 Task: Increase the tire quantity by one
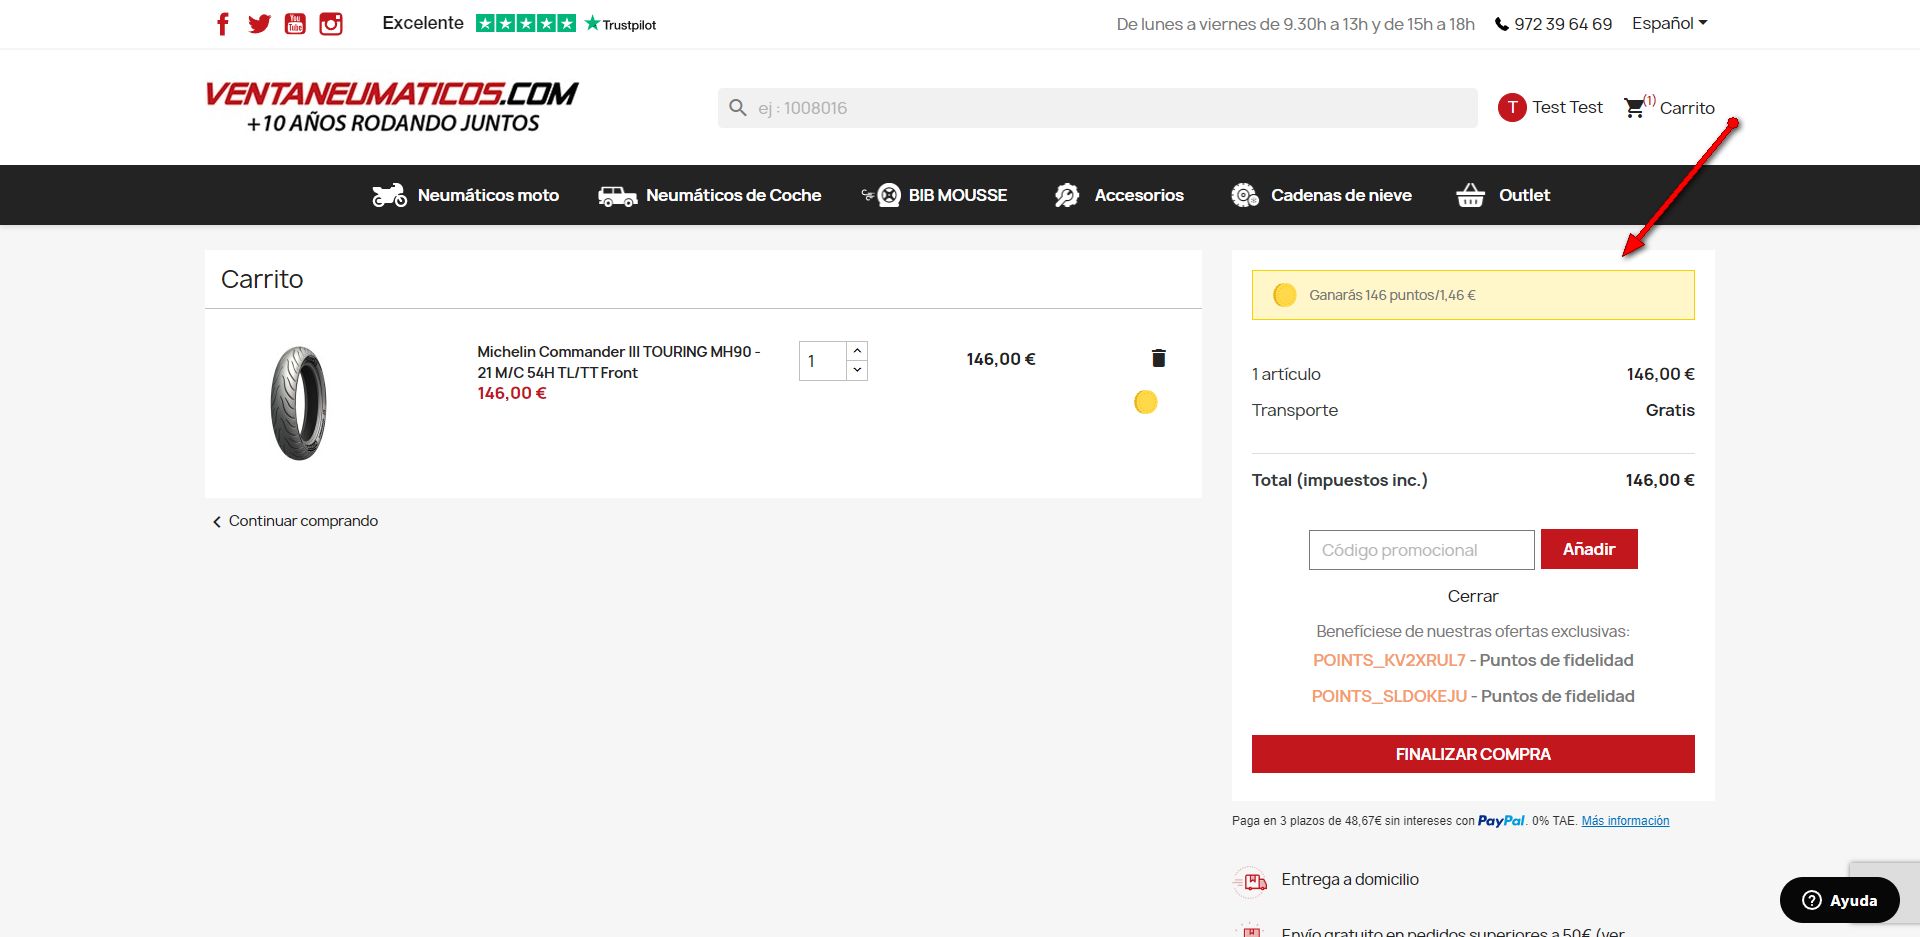click(x=857, y=351)
